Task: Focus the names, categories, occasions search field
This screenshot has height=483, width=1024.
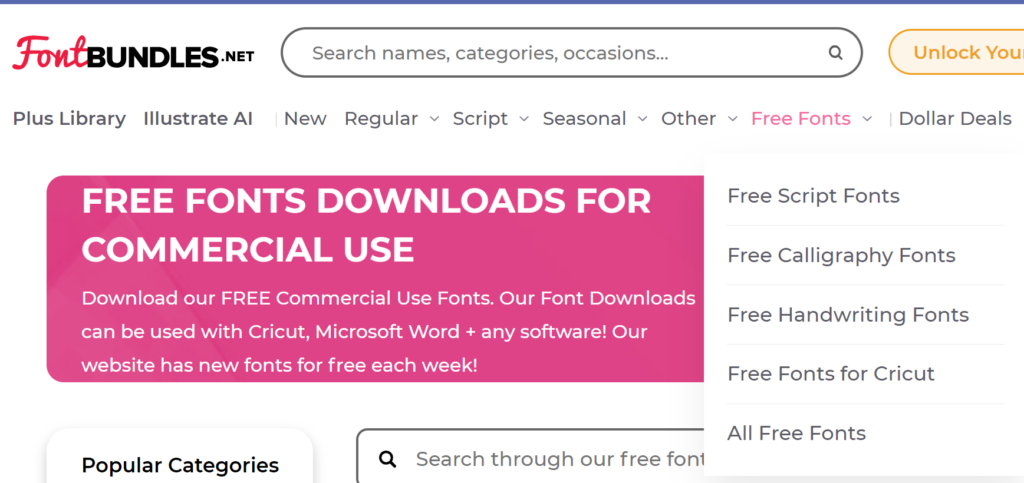Action: tap(560, 53)
